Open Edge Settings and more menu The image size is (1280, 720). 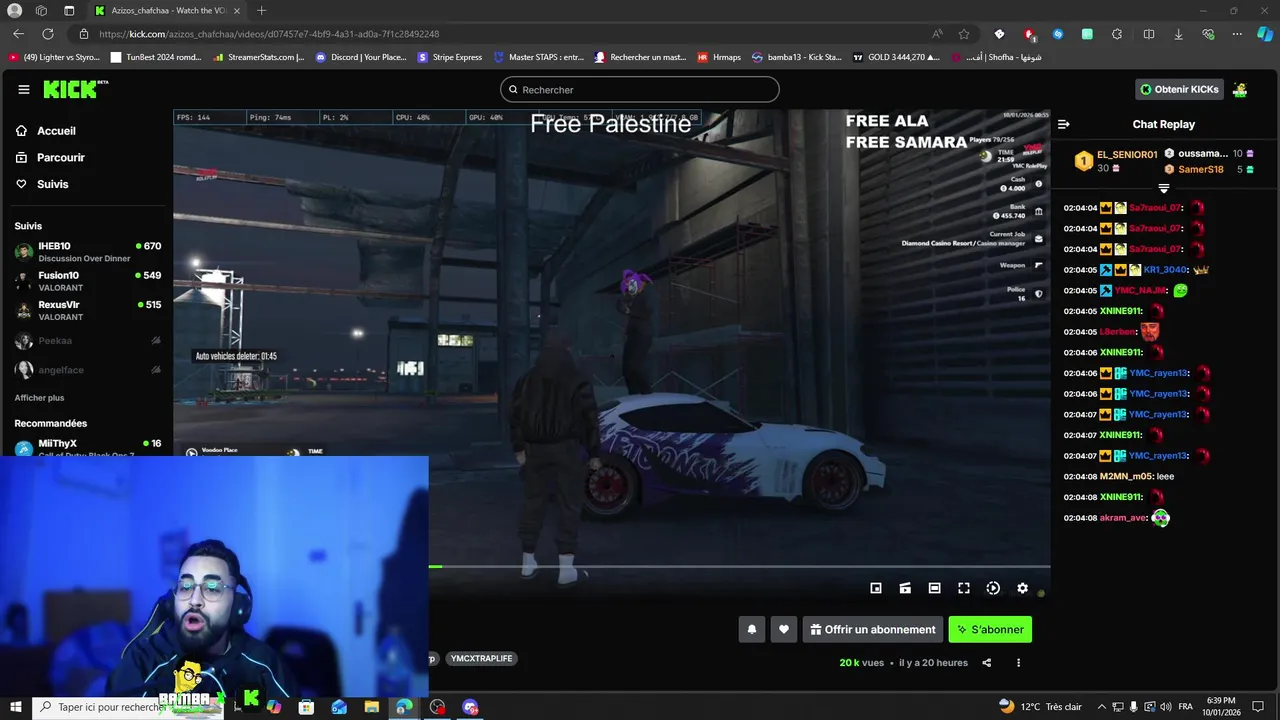tap(1237, 34)
